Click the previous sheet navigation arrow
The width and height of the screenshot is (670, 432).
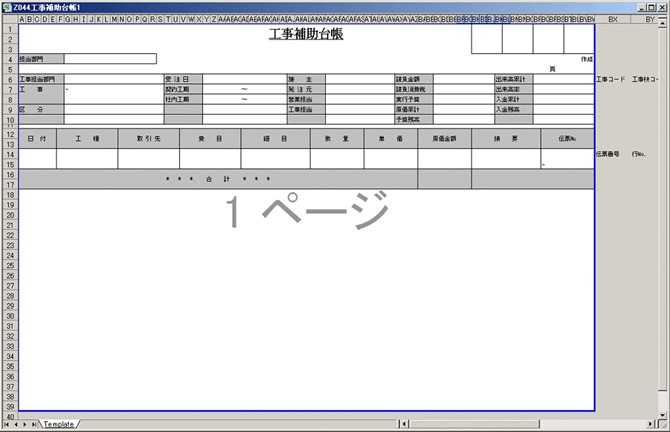tap(15, 425)
